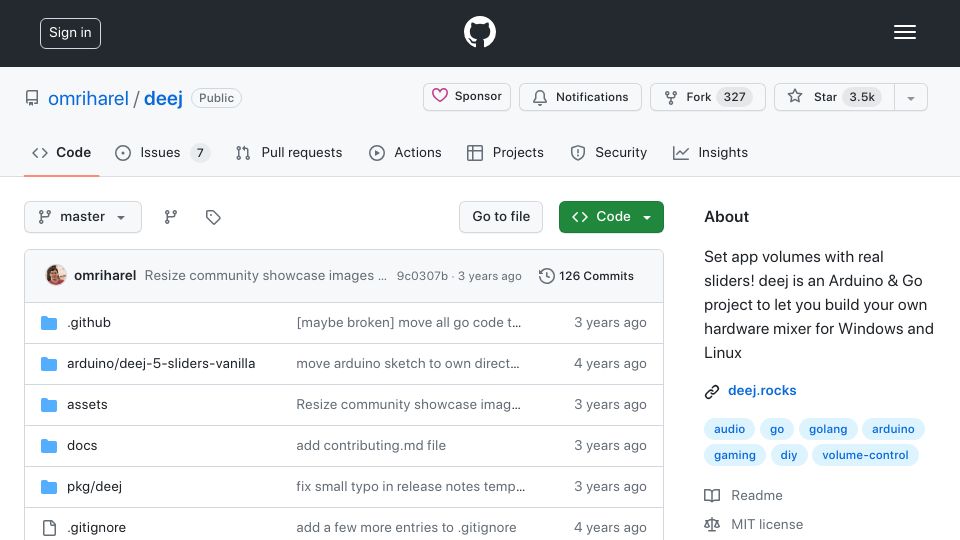Open the Pull requests tab
960x540 pixels.
(289, 152)
